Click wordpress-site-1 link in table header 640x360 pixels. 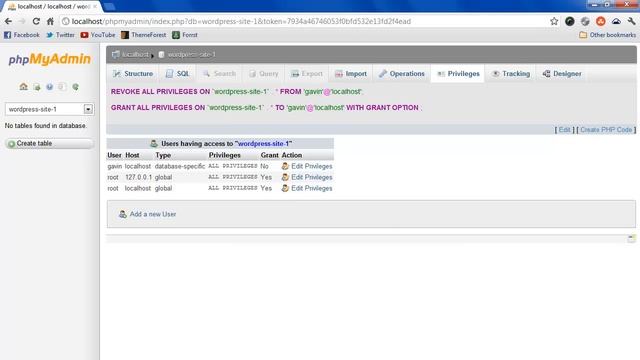point(263,144)
